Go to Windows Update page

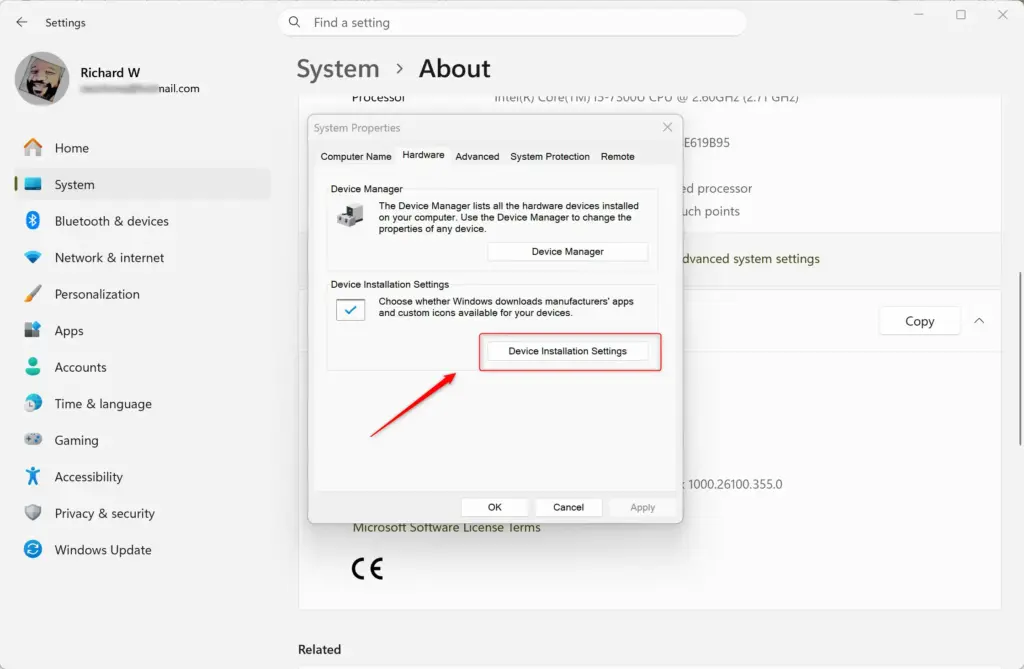point(142,550)
